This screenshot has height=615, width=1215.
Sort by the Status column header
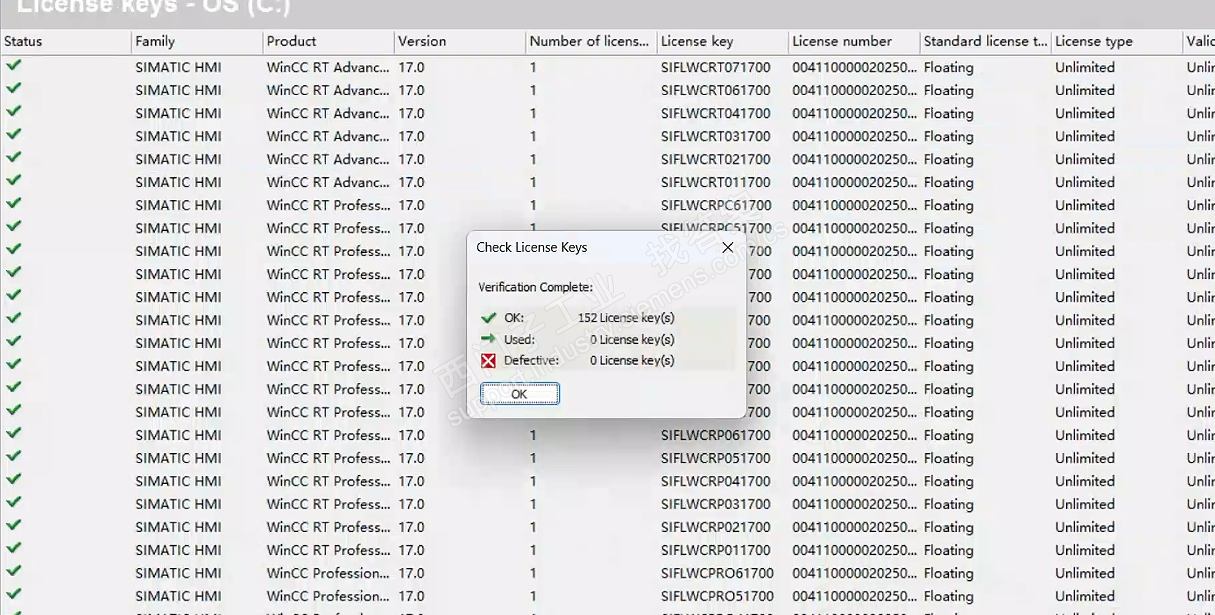pyautogui.click(x=65, y=42)
